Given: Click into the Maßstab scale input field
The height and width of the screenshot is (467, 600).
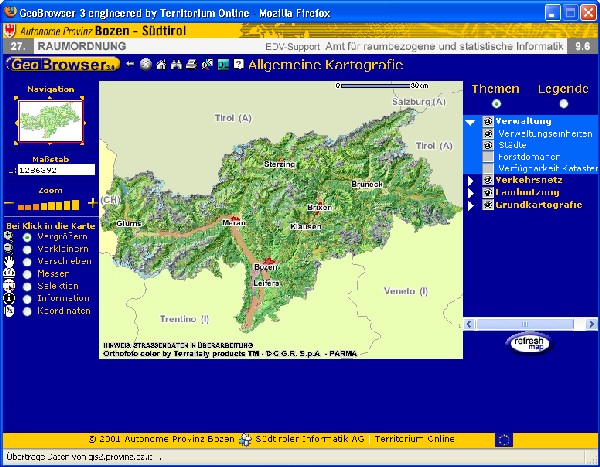Looking at the screenshot, I should pos(56,170).
